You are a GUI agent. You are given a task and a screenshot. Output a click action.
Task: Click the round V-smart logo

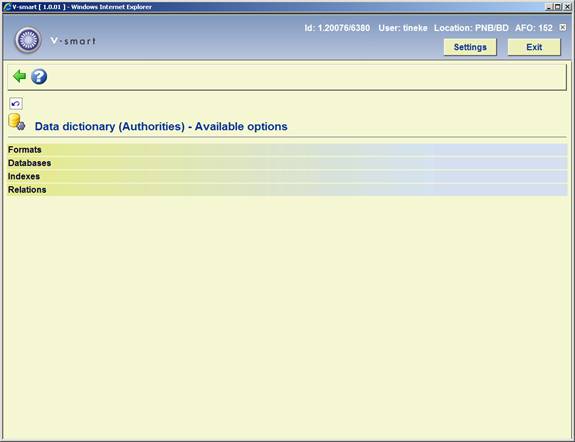[x=28, y=40]
